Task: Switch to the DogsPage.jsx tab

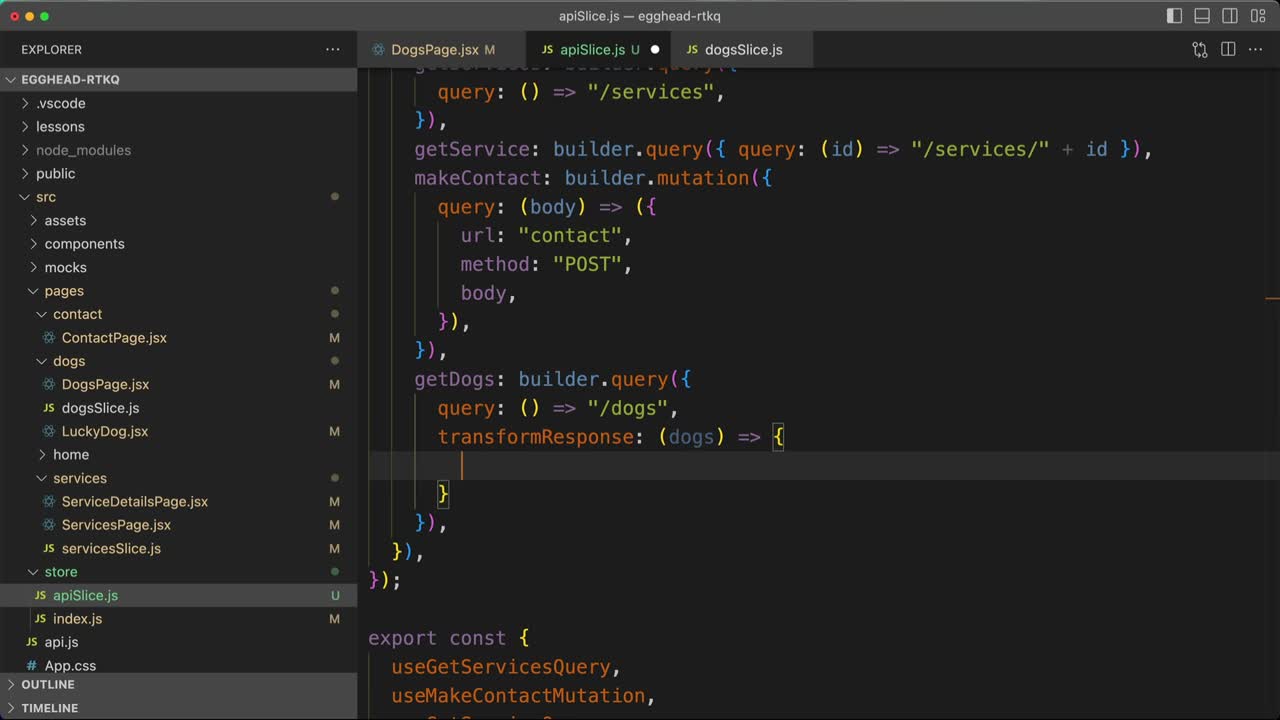Action: (x=434, y=49)
